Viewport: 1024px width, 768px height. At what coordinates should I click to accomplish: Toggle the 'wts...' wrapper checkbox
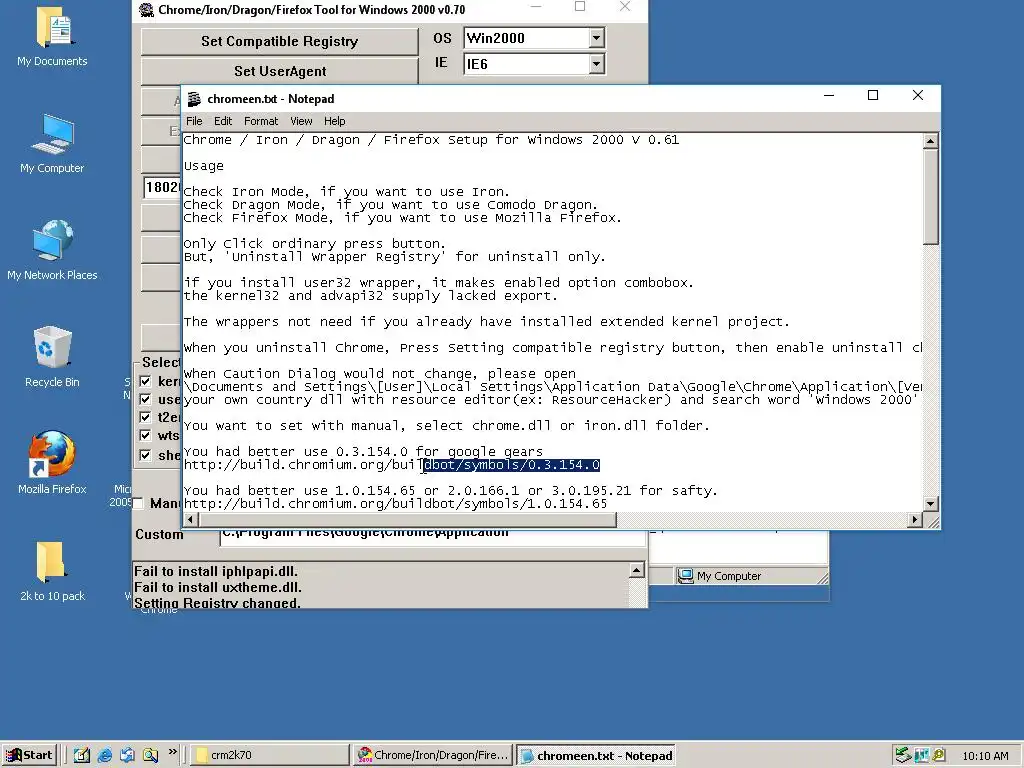[146, 435]
